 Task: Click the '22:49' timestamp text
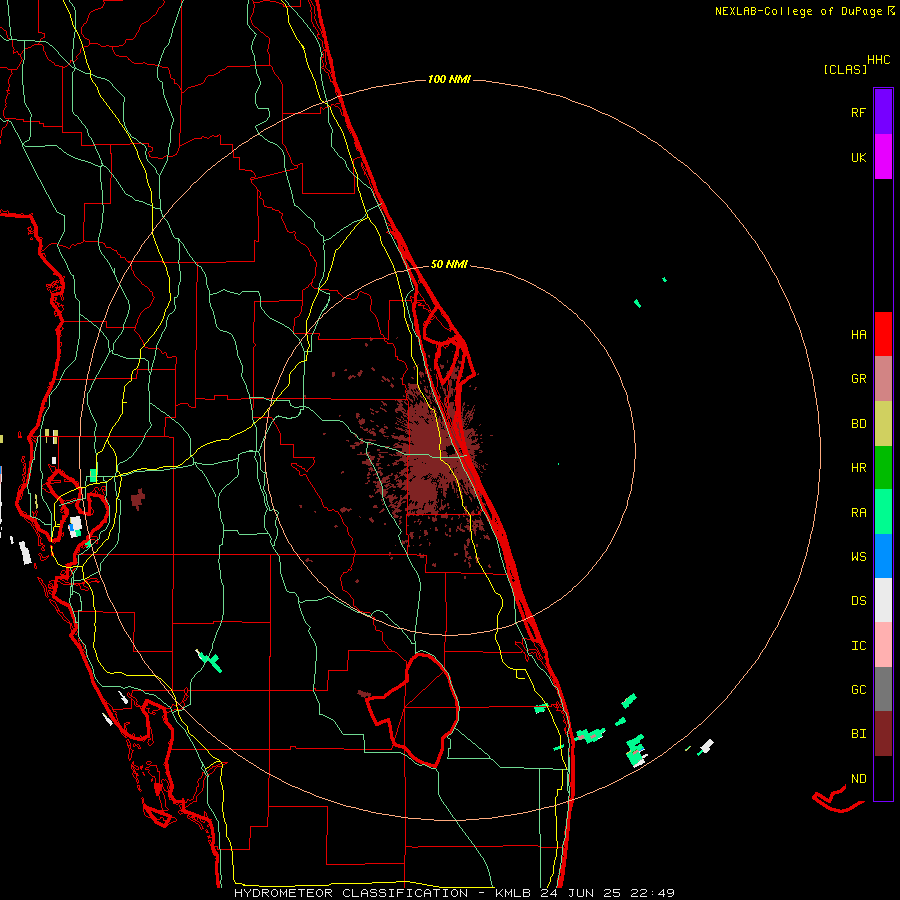click(x=653, y=893)
